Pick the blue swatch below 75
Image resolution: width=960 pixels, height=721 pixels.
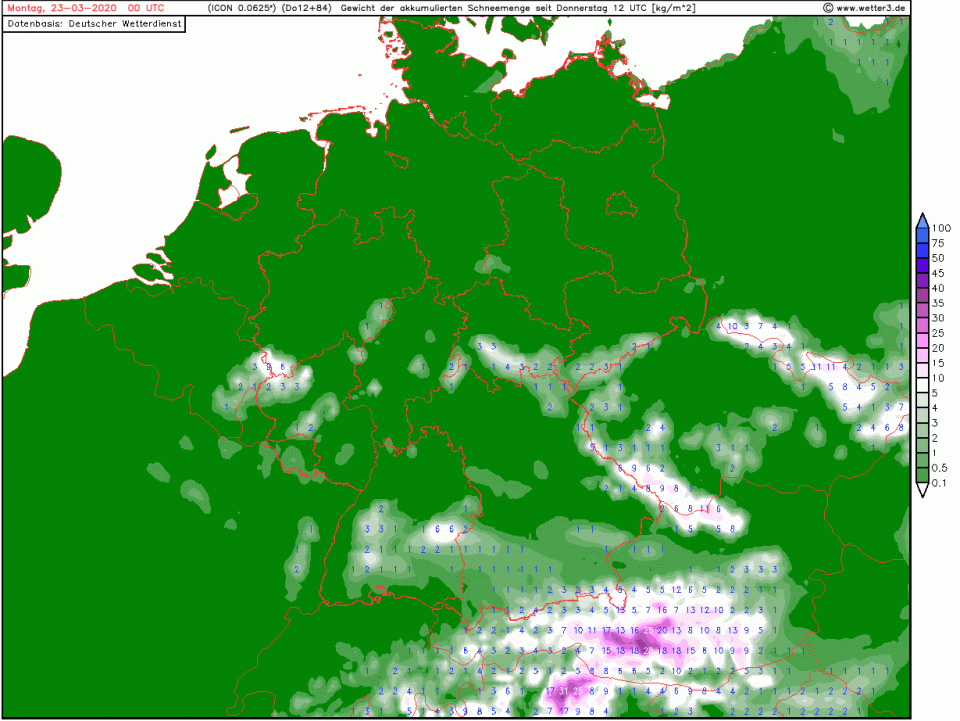(x=922, y=250)
